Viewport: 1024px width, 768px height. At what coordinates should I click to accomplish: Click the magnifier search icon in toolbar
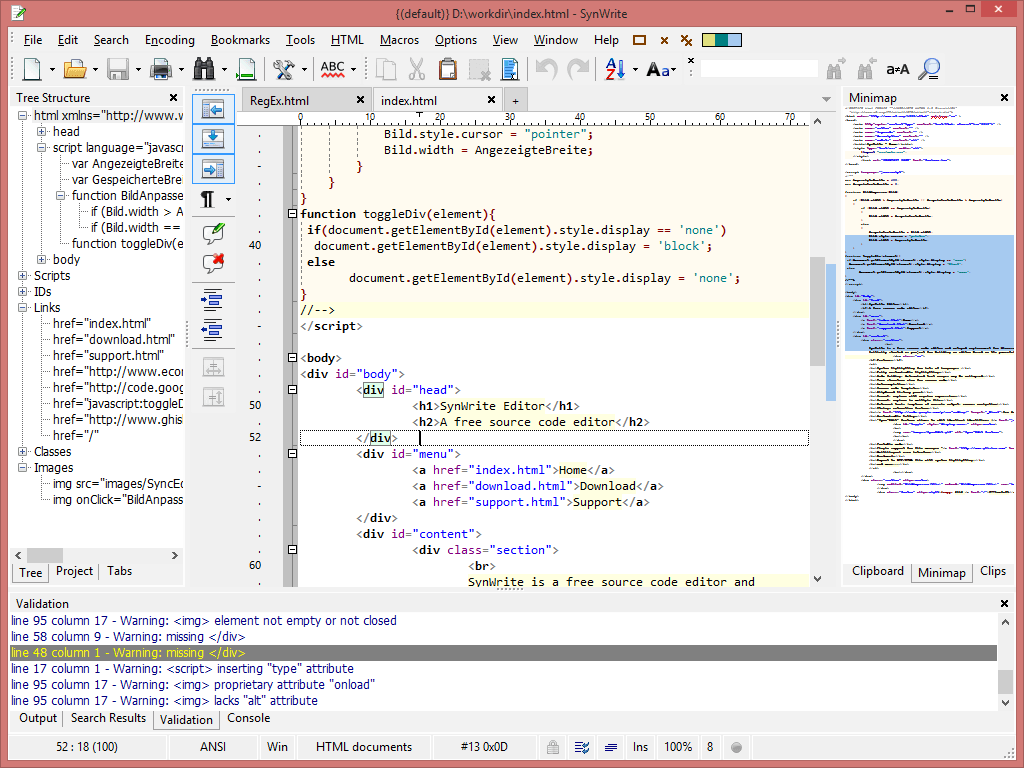point(929,69)
